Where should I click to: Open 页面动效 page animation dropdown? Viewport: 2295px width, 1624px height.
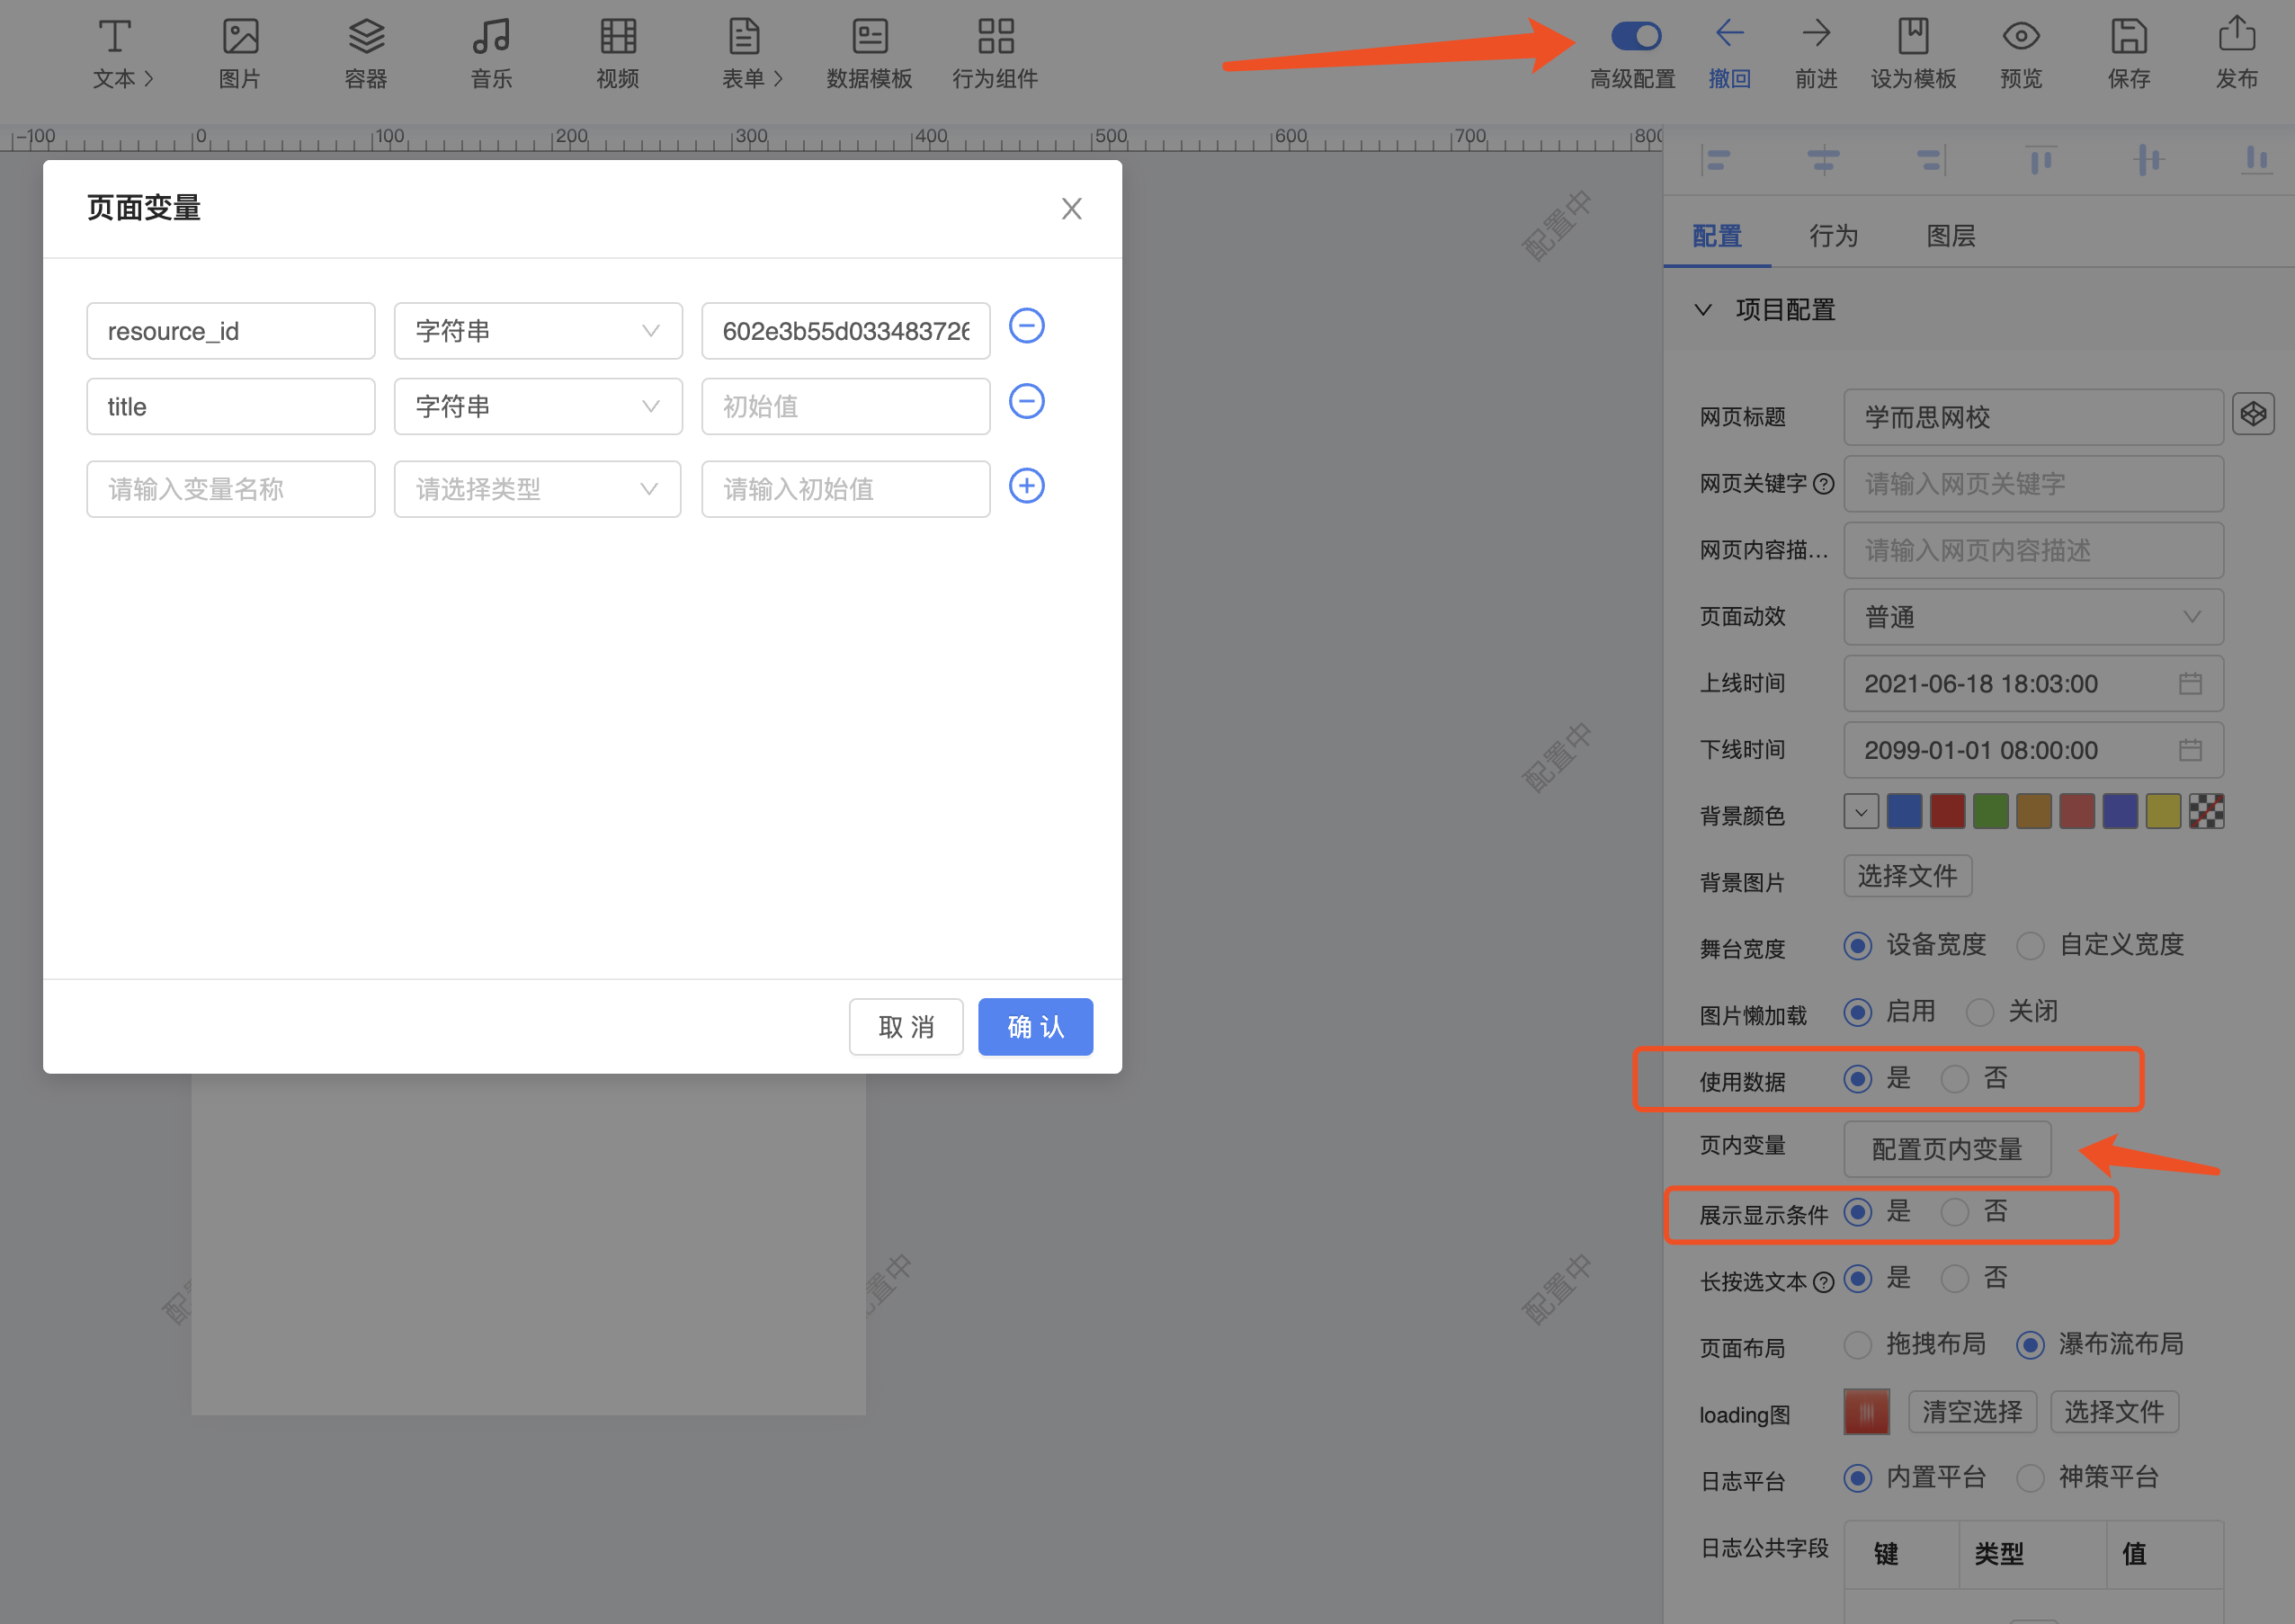coord(2032,617)
